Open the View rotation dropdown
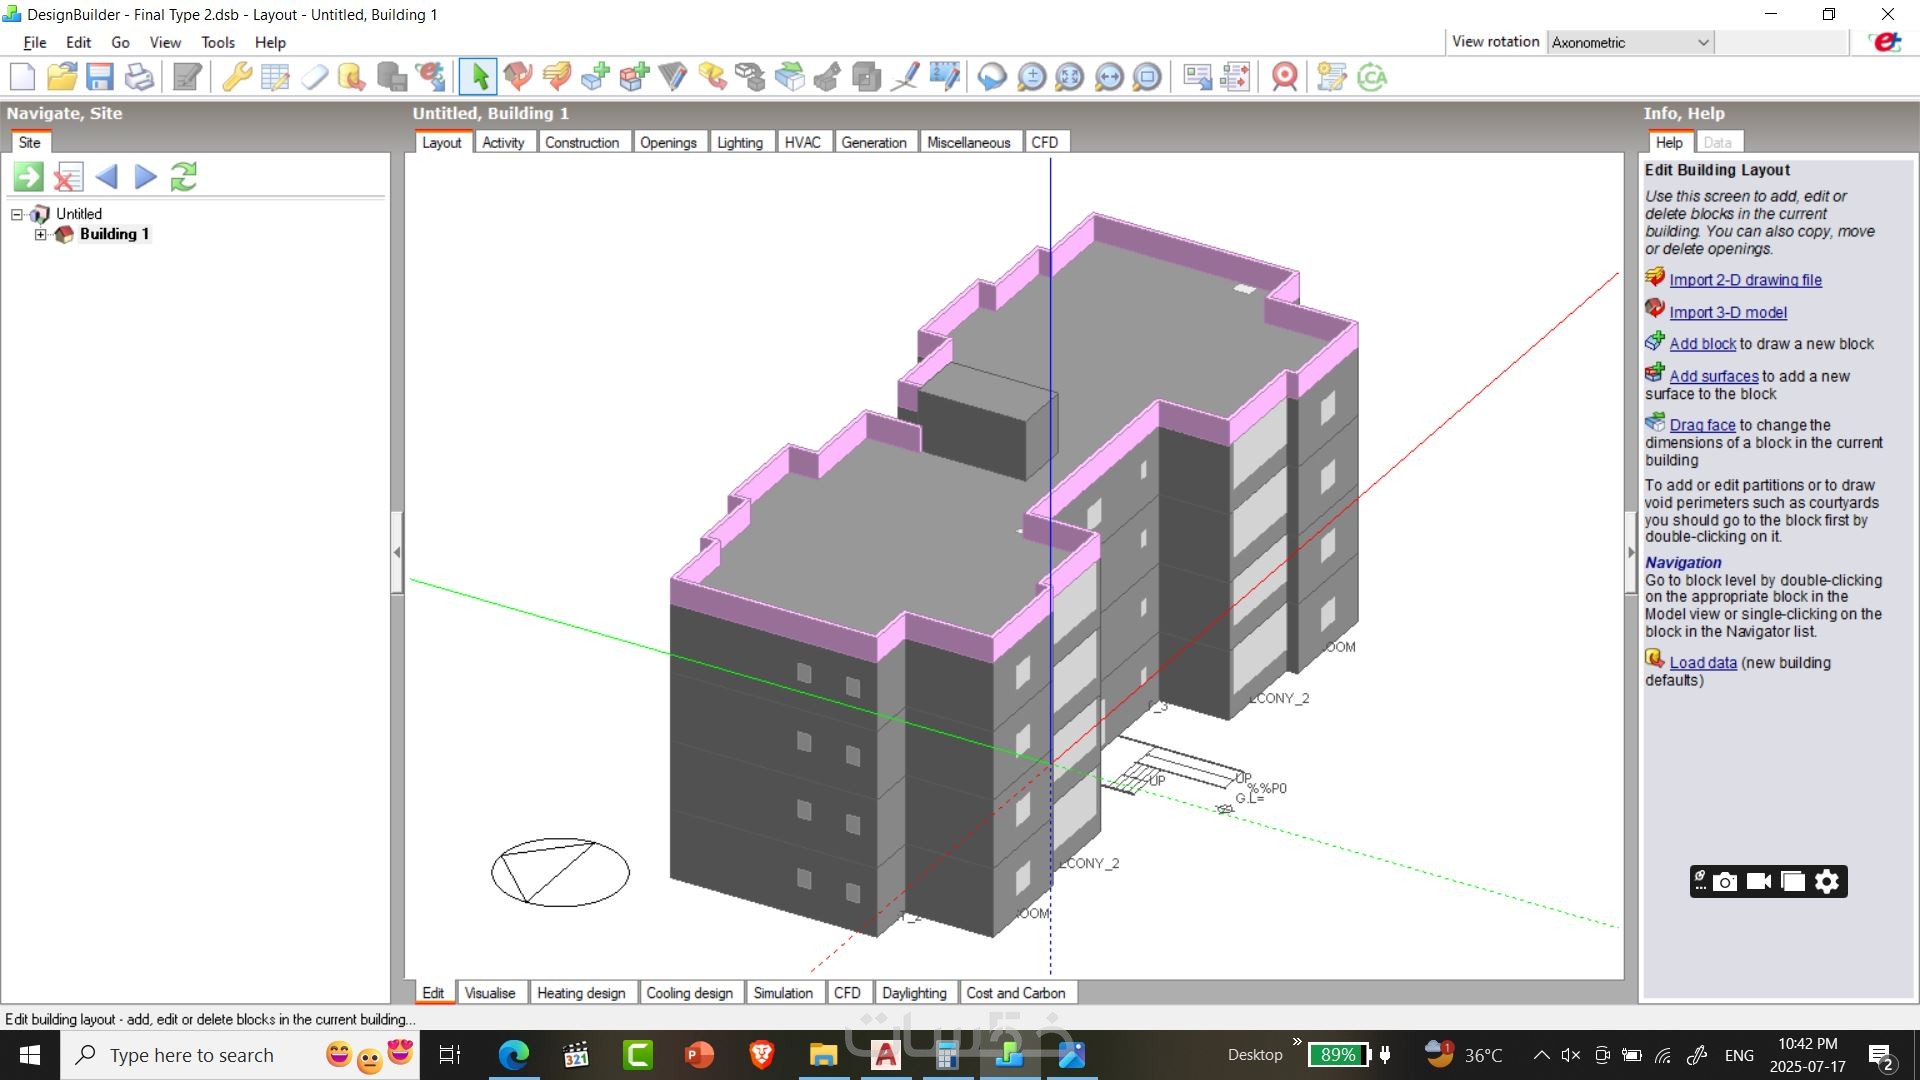 [1703, 42]
